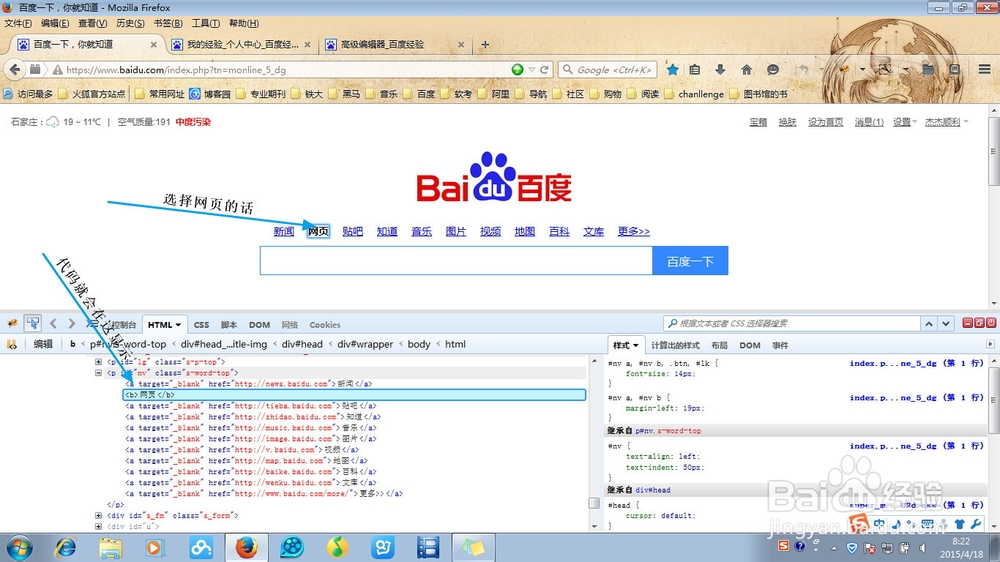The width and height of the screenshot is (1000, 562).
Task: Open a new Firefox tab
Action: tap(485, 44)
